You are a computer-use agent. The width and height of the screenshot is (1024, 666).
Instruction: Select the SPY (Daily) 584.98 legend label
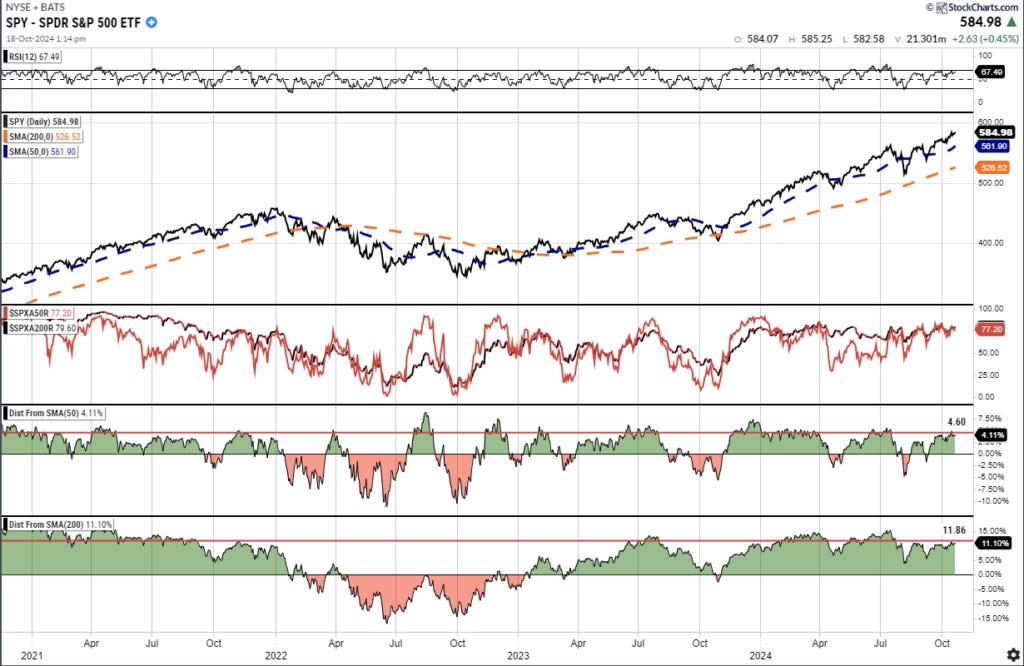(x=44, y=121)
